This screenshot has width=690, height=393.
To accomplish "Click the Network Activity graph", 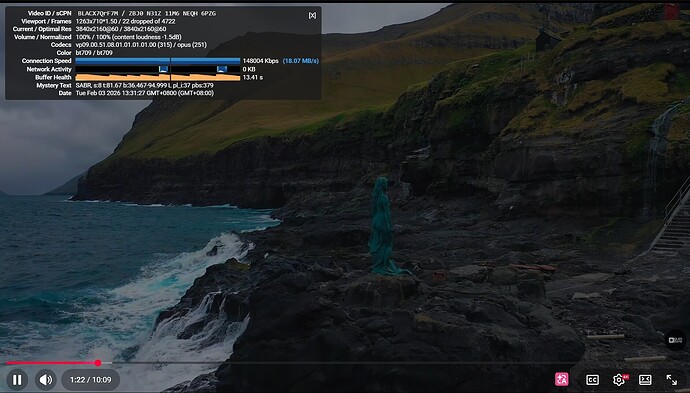I will coord(158,69).
